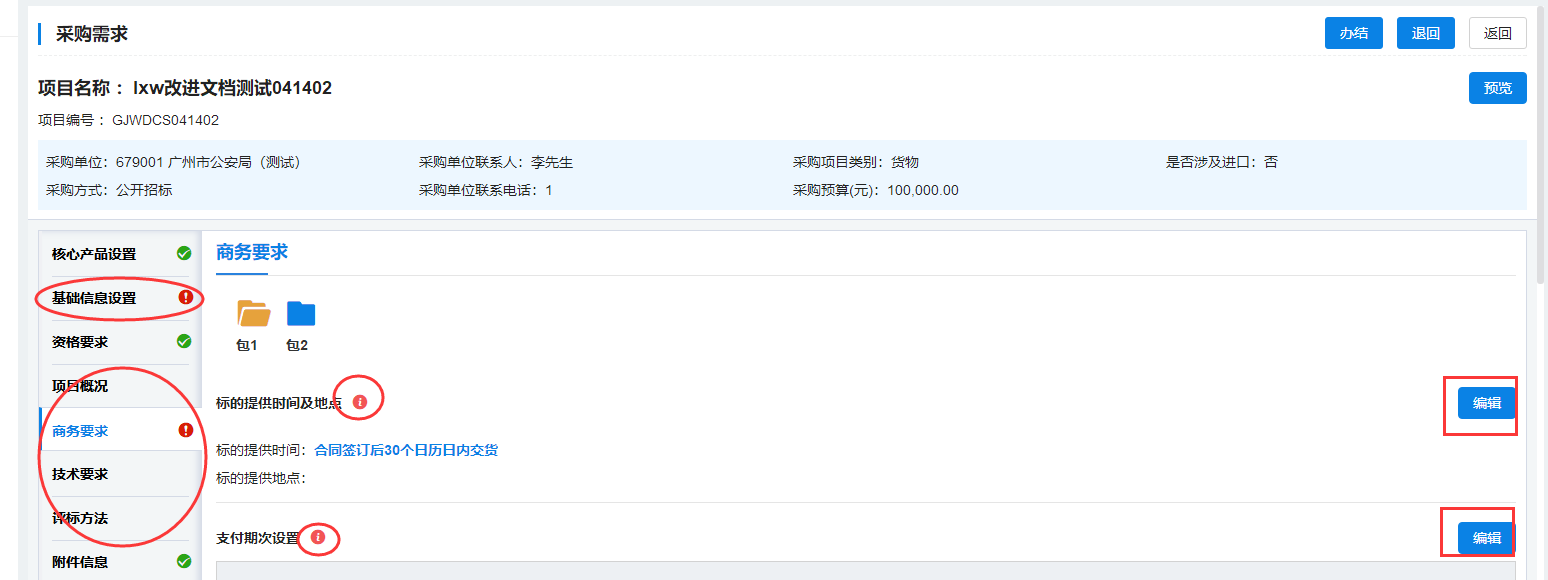Click the white 返回 button

(x=1497, y=33)
